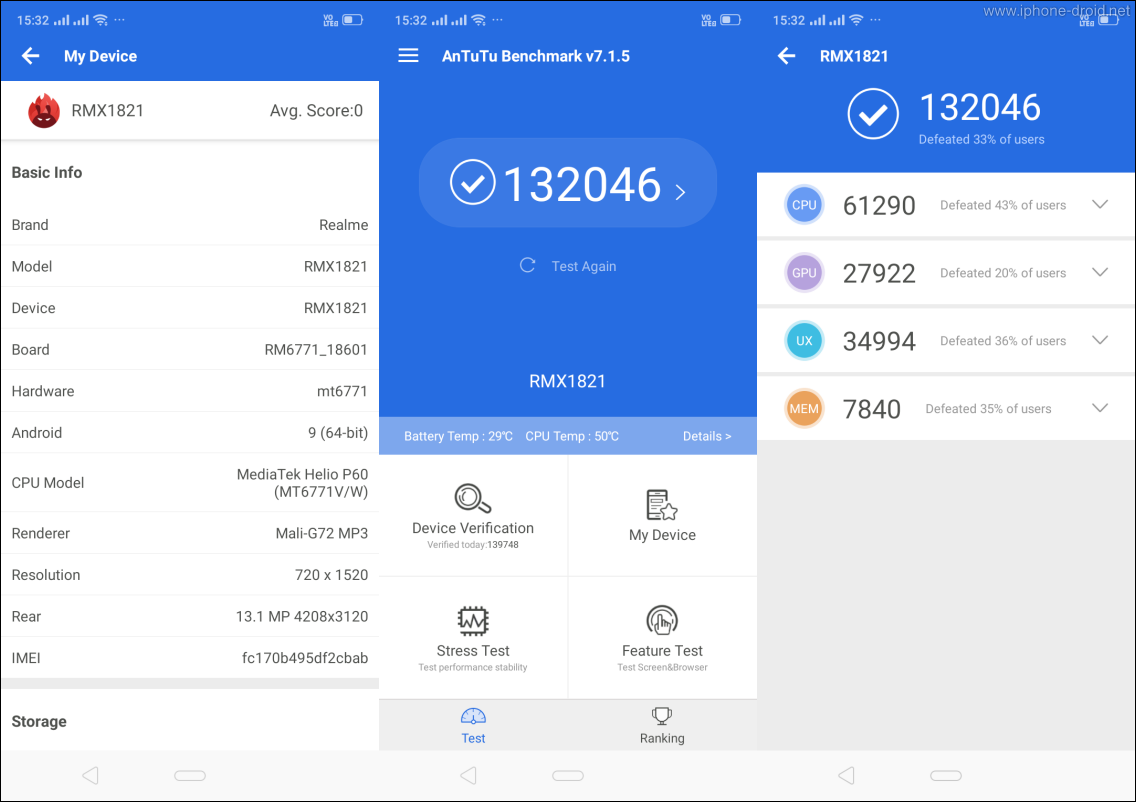The image size is (1136, 802).
Task: Tap the Android back key under My Device
Action: coord(91,775)
